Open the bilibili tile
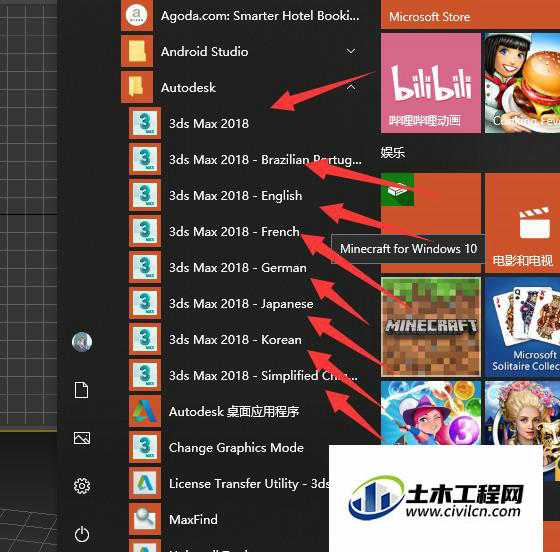This screenshot has width=560, height=552. (431, 83)
